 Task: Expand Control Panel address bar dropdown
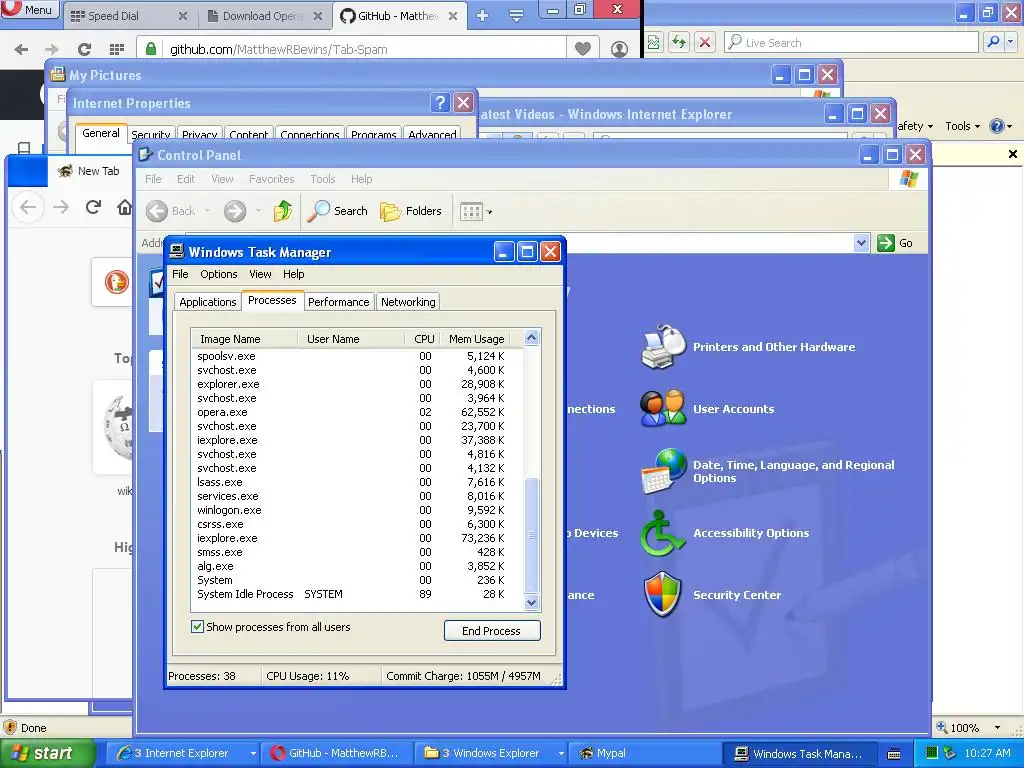pyautogui.click(x=861, y=243)
